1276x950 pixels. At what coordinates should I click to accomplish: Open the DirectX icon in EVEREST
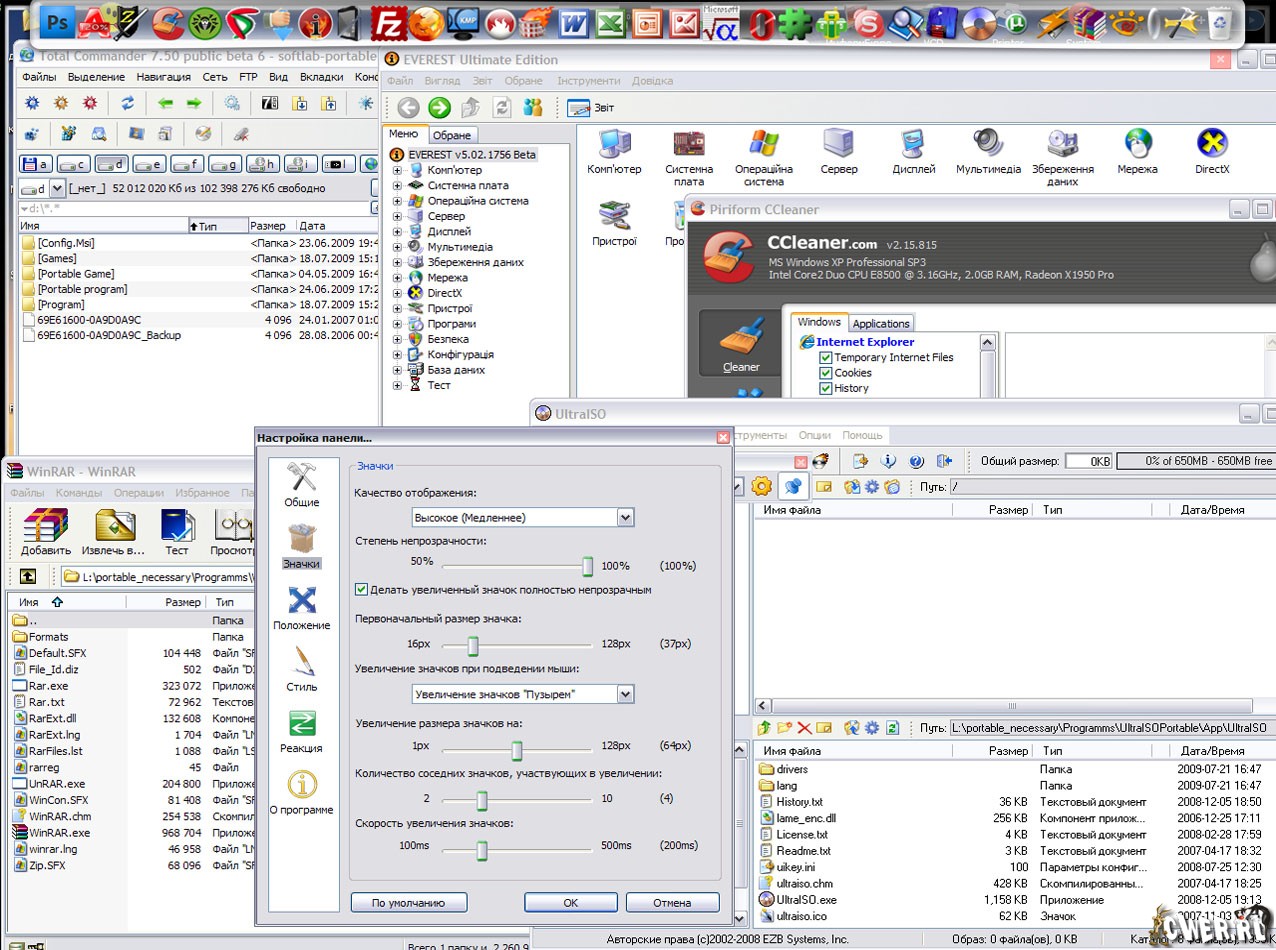pos(1212,145)
